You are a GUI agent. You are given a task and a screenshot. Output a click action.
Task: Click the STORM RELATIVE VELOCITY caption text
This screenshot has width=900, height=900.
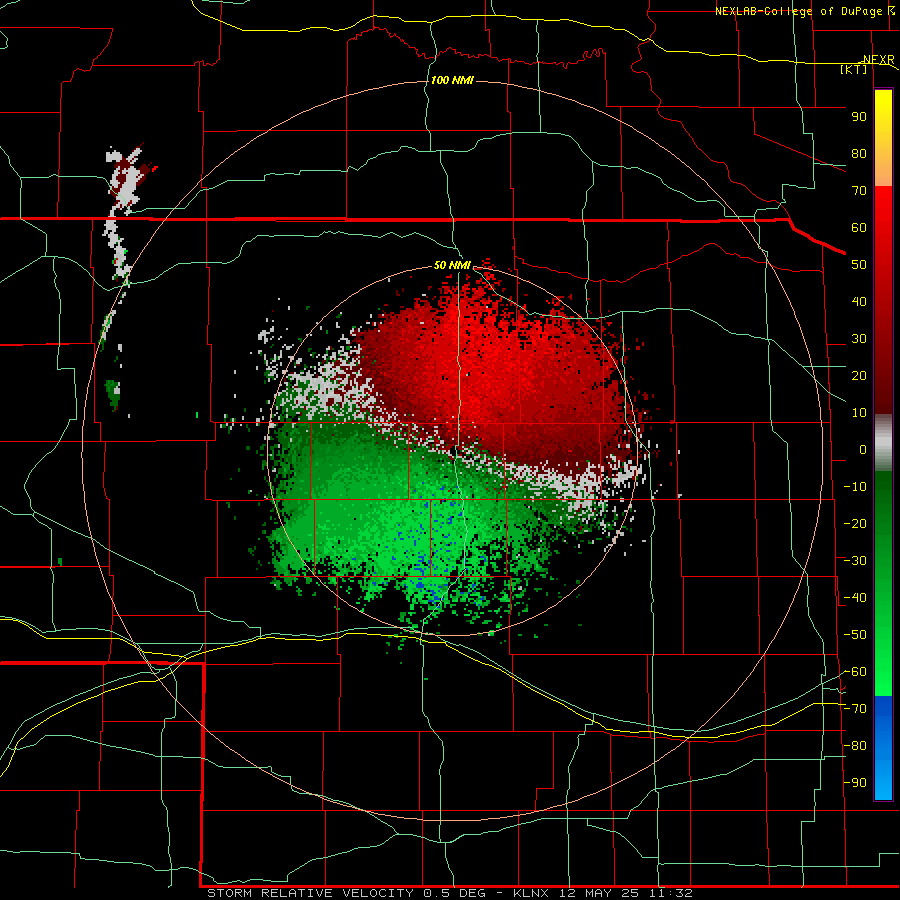click(310, 893)
